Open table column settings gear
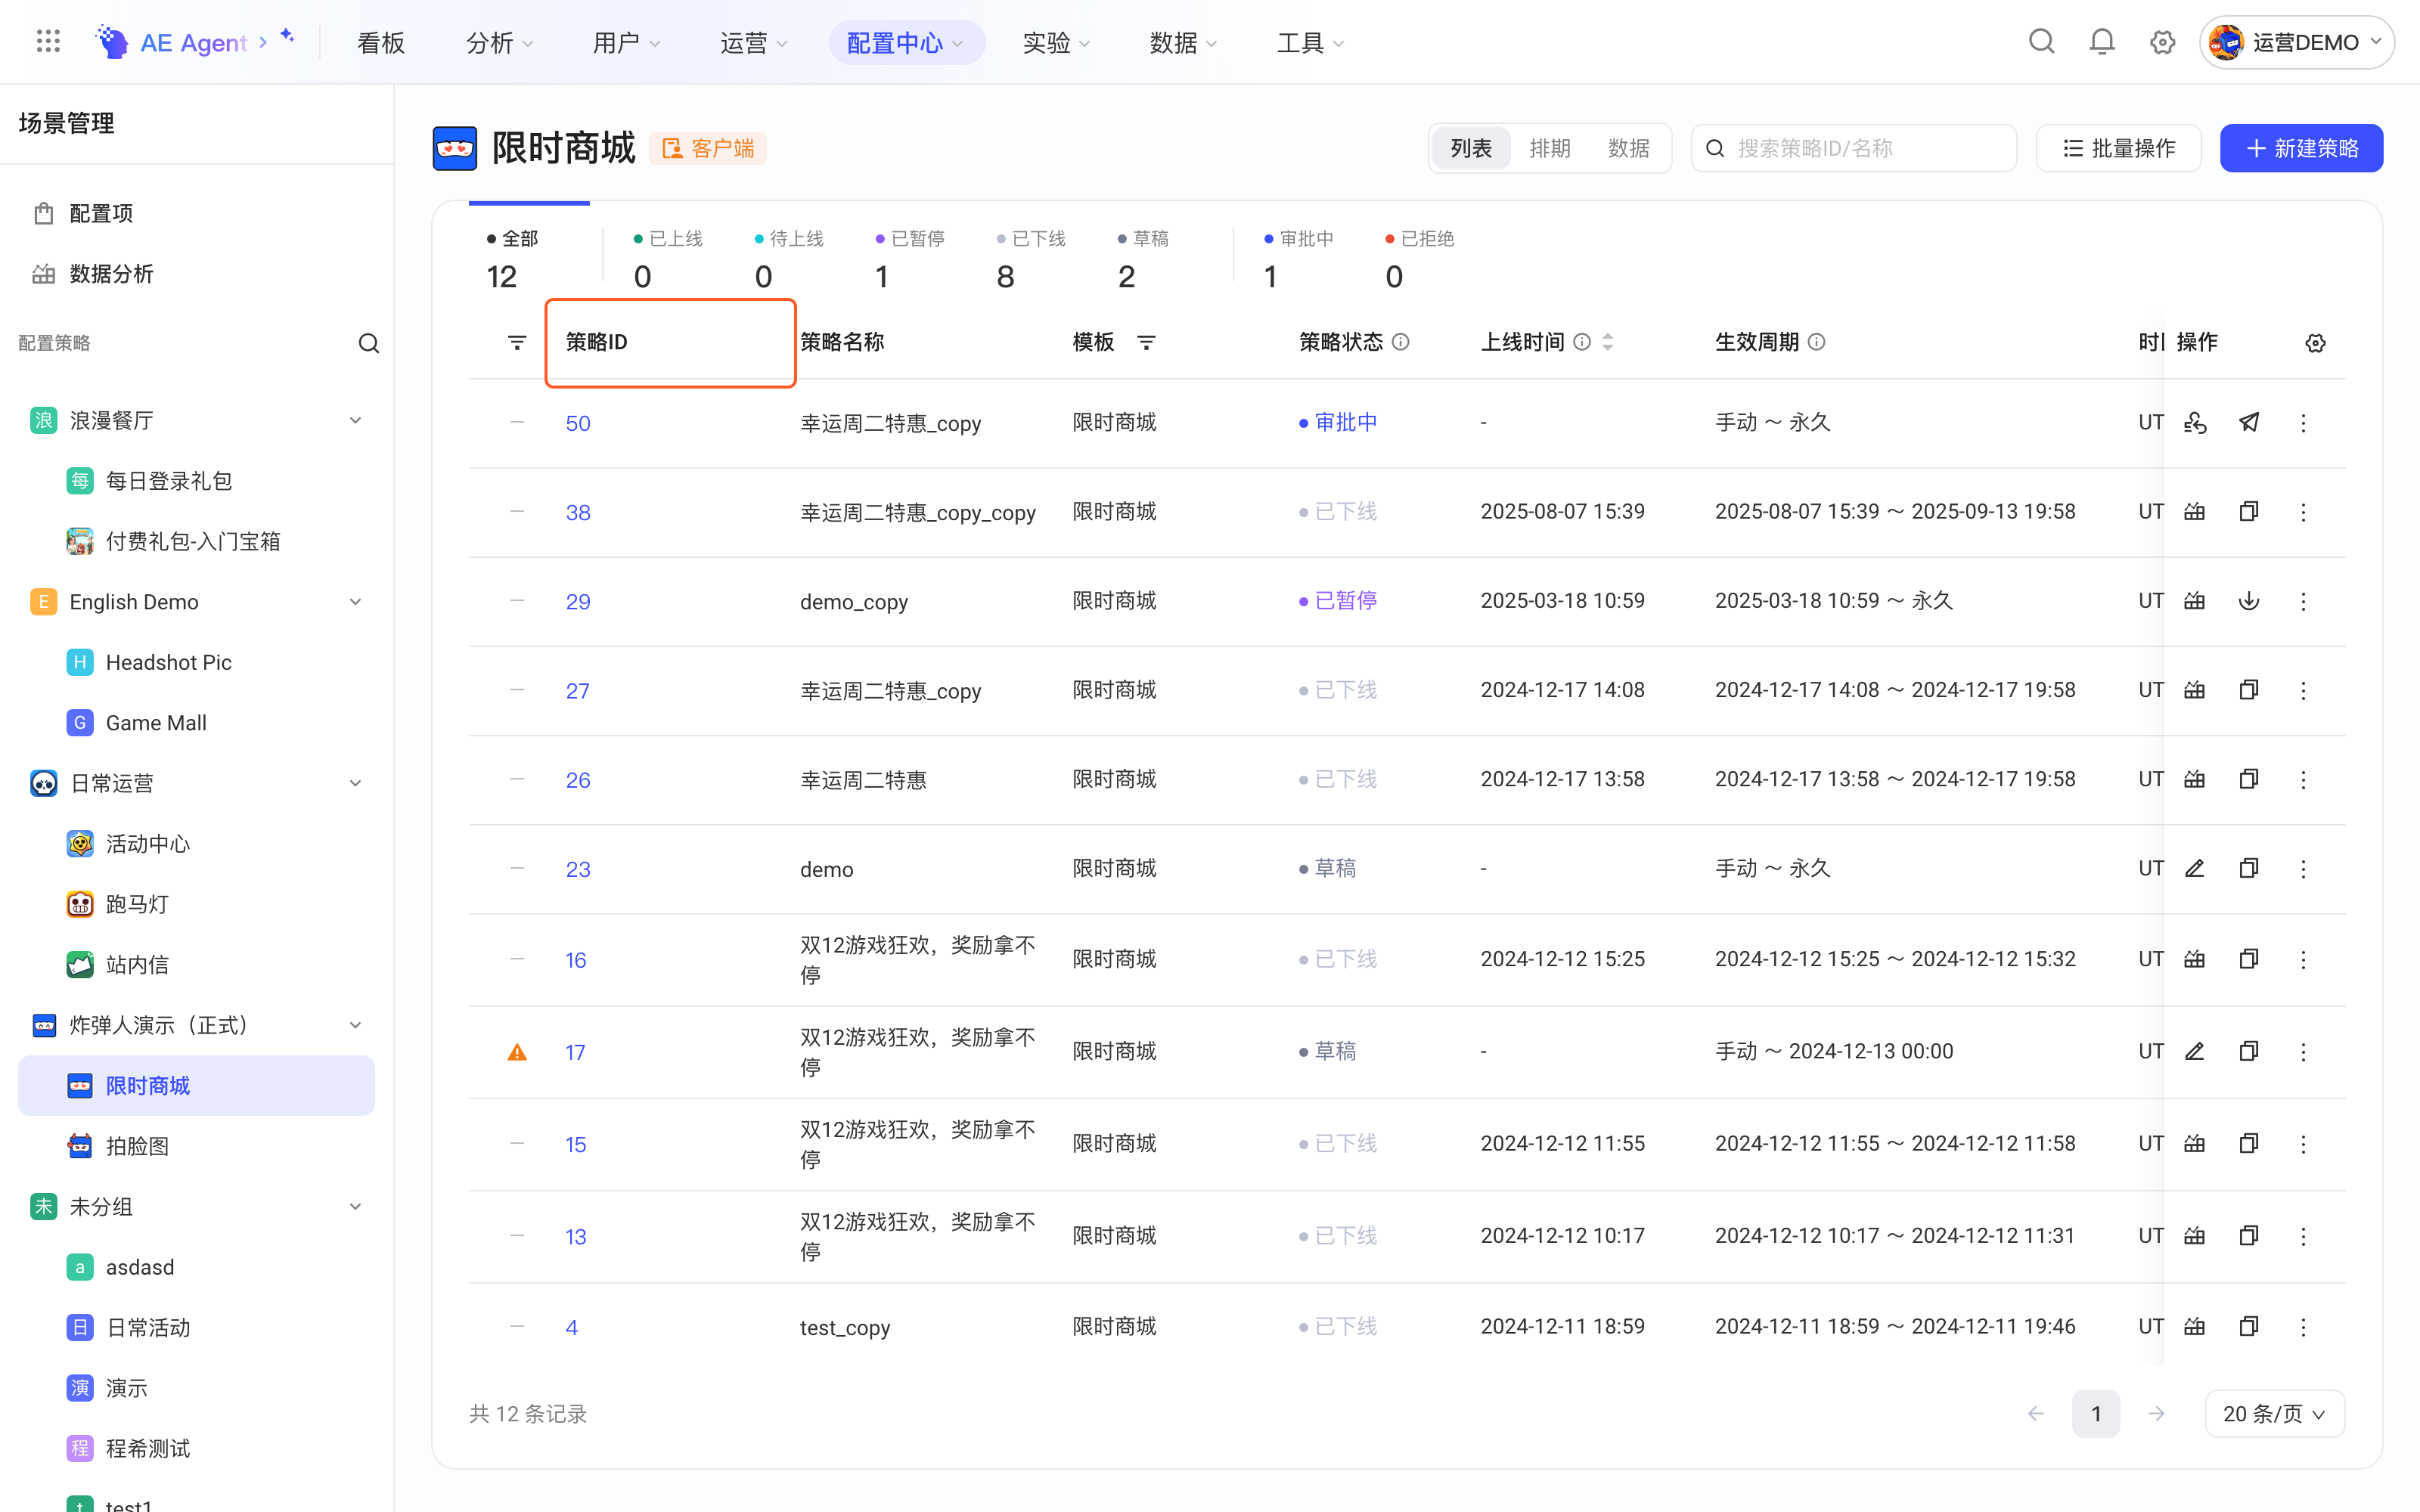Viewport: 2420px width, 1512px height. tap(2315, 343)
